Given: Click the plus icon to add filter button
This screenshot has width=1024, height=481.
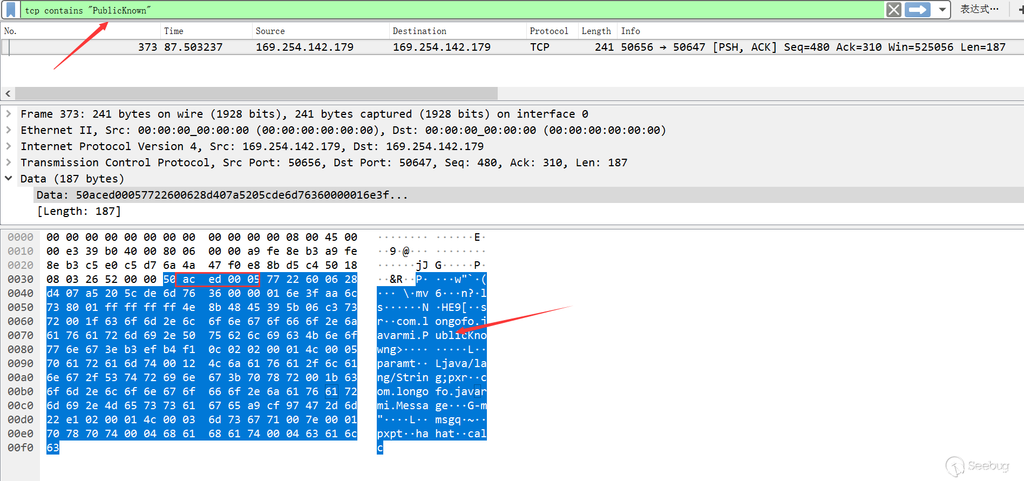Looking at the screenshot, I should [x=1019, y=9].
